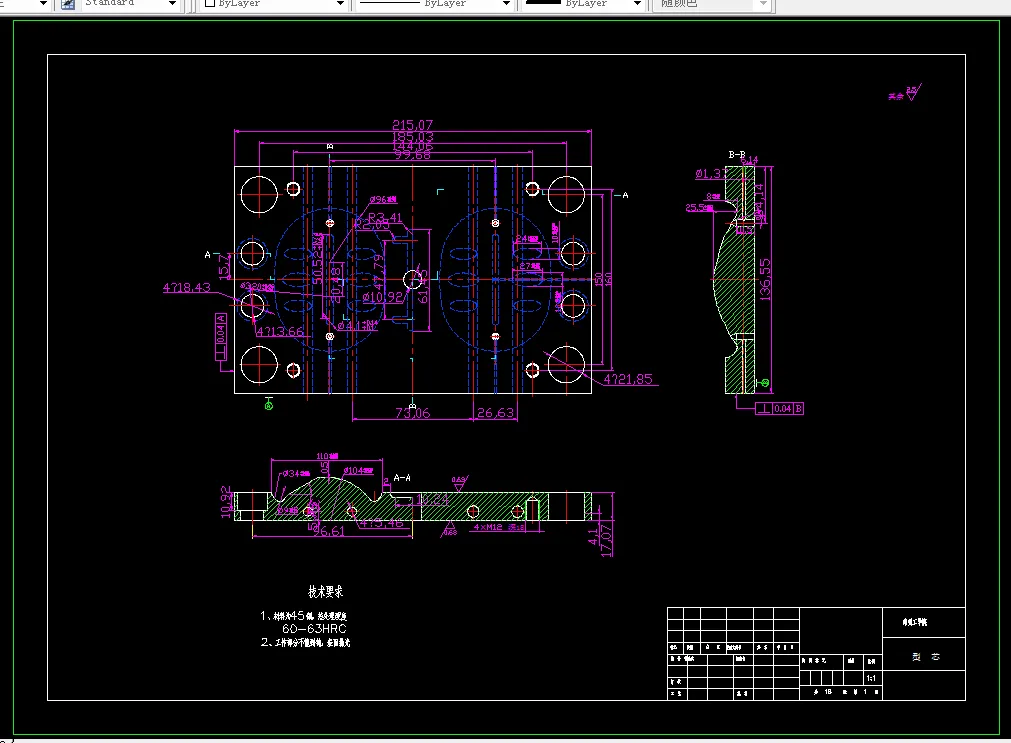The width and height of the screenshot is (1011, 743).
Task: Select the 4?18.43 leader text
Action: click(186, 287)
